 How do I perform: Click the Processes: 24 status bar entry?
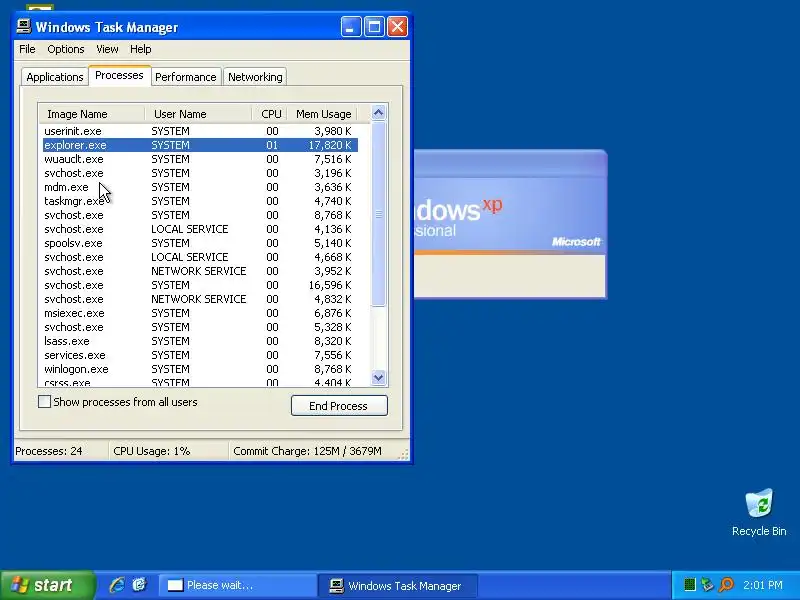tap(49, 451)
